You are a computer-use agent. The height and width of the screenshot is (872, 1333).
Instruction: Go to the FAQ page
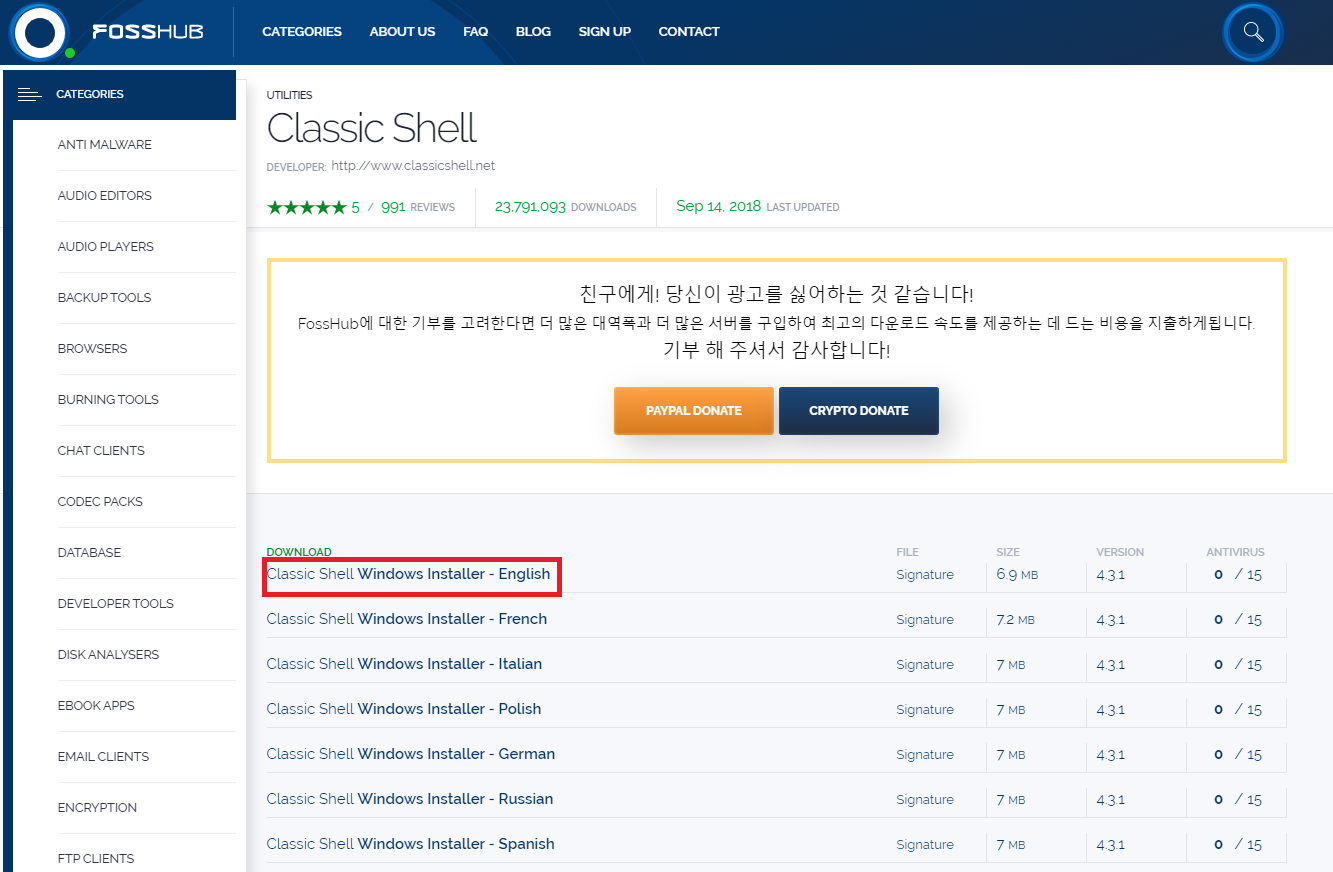click(x=475, y=32)
